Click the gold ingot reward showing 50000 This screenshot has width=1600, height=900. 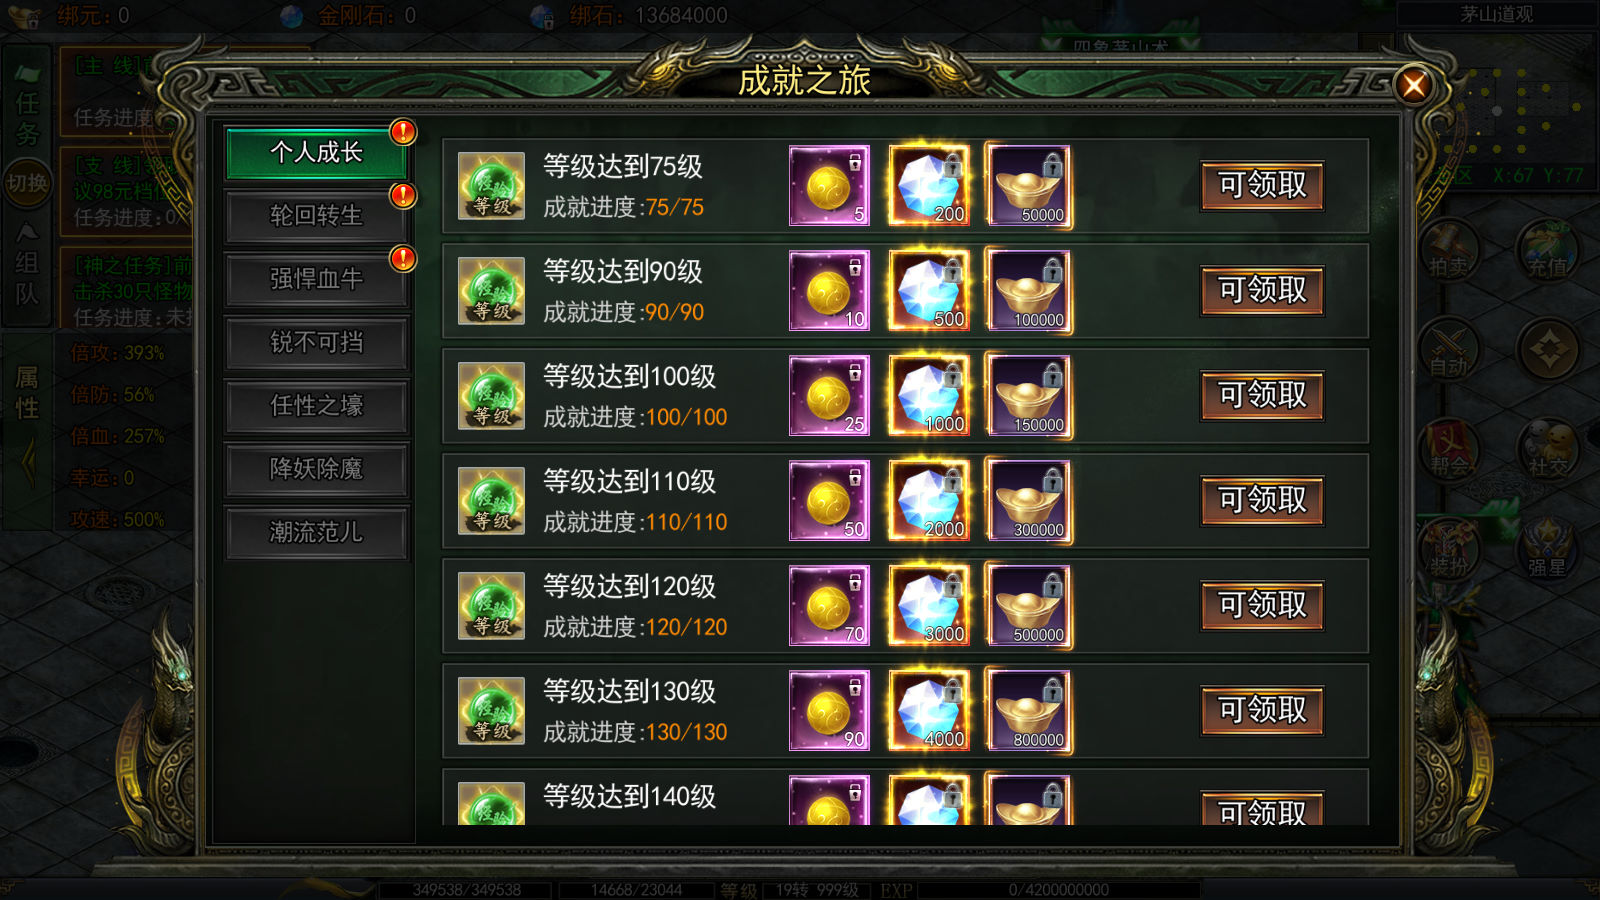(1028, 186)
